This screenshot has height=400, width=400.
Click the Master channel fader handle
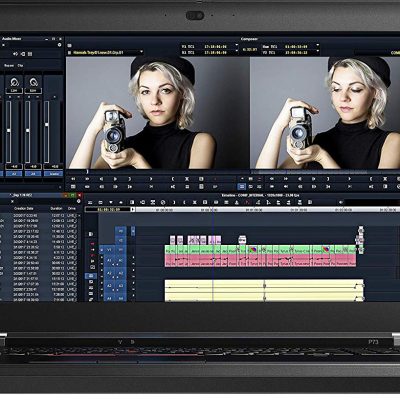click(x=47, y=125)
